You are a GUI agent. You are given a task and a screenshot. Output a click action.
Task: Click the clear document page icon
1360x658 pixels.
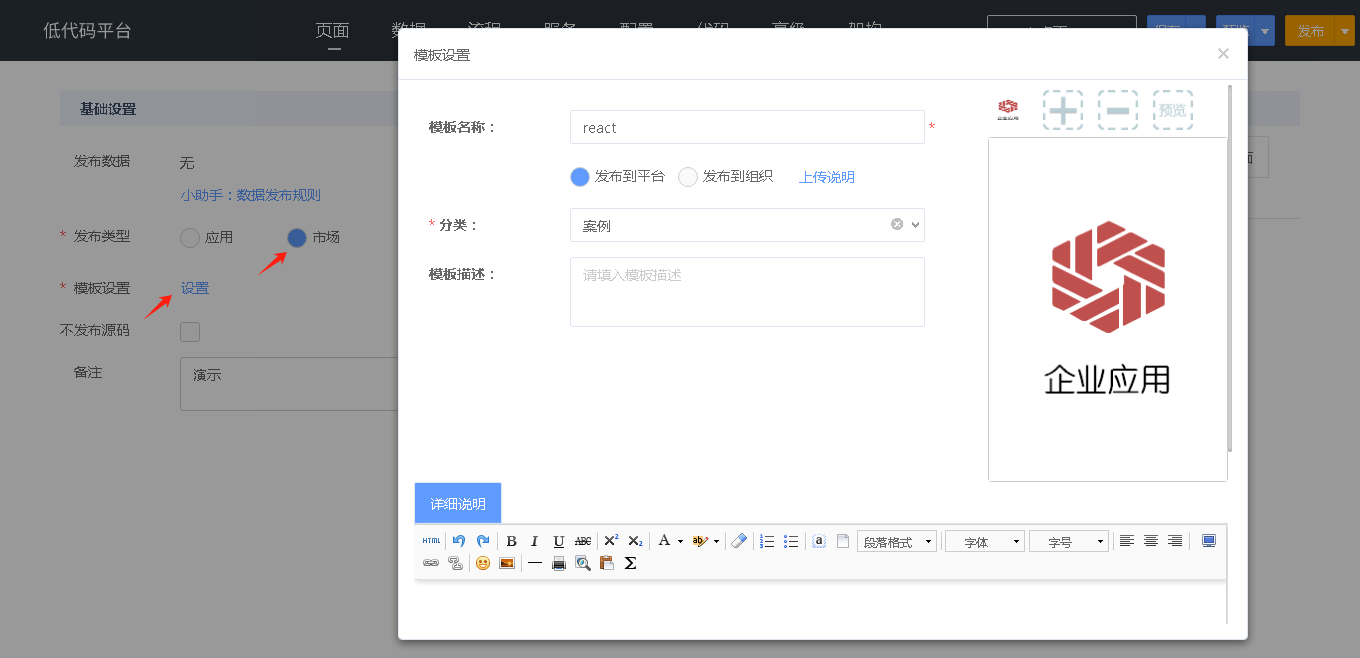click(843, 541)
